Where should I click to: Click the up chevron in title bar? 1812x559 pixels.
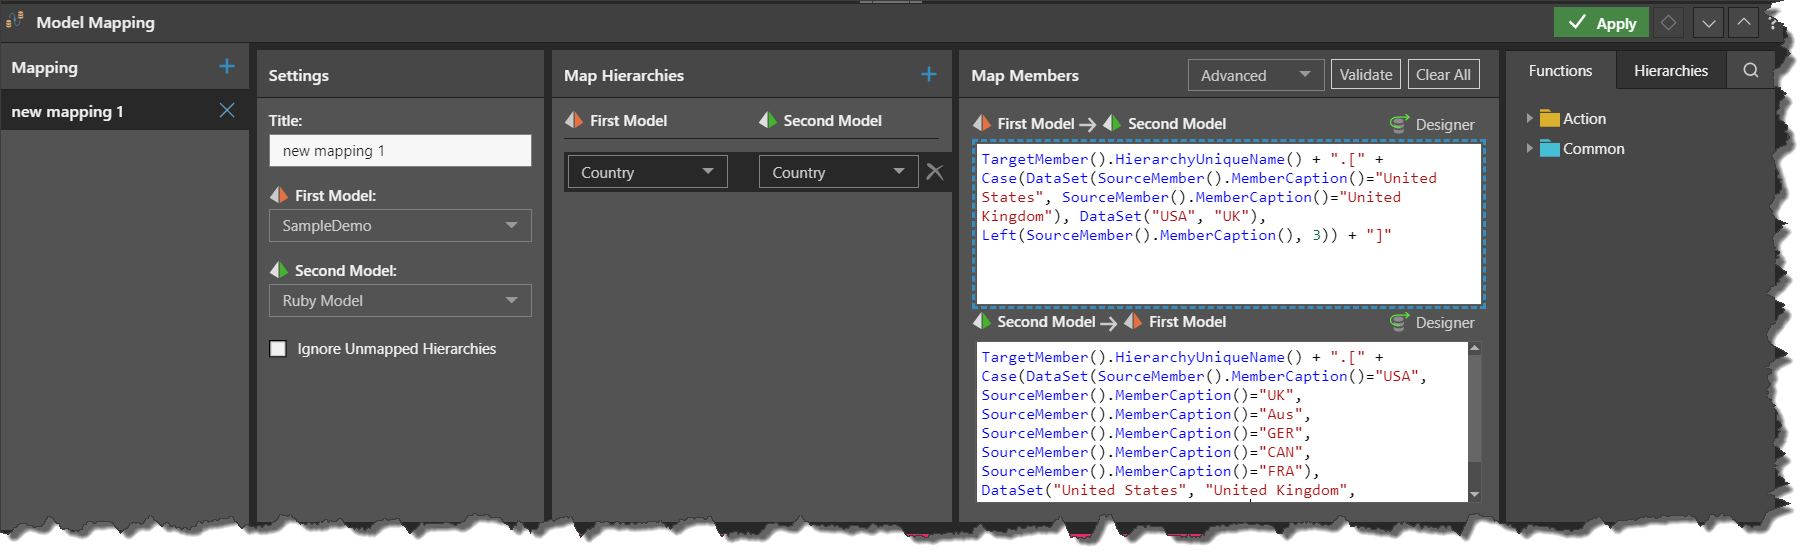1743,22
